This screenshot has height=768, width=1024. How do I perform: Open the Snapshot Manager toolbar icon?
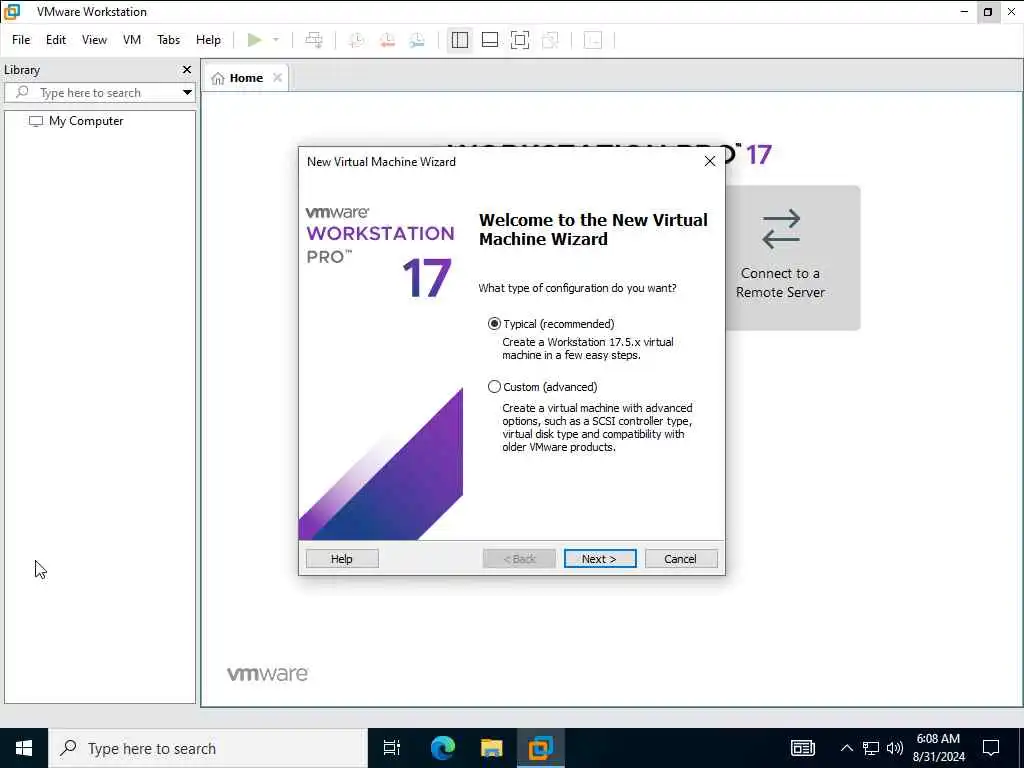pos(417,40)
